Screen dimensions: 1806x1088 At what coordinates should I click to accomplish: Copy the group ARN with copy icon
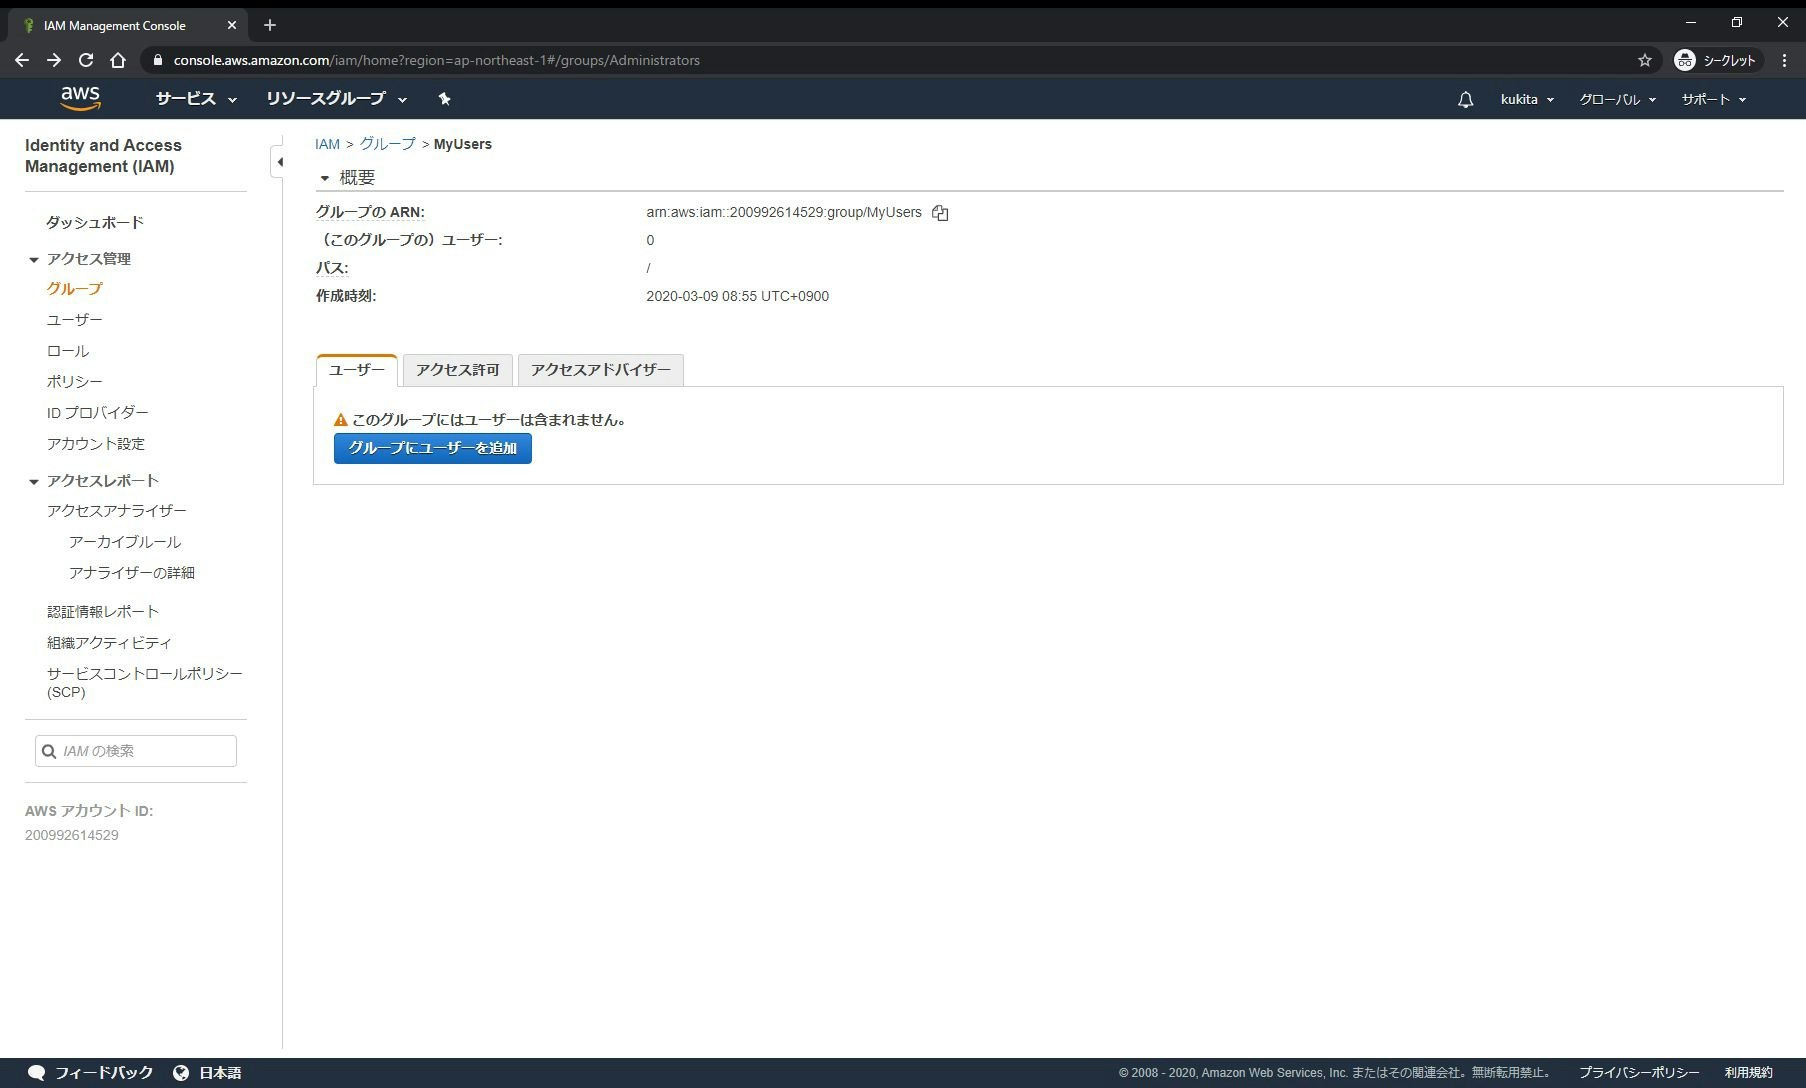[x=940, y=212]
